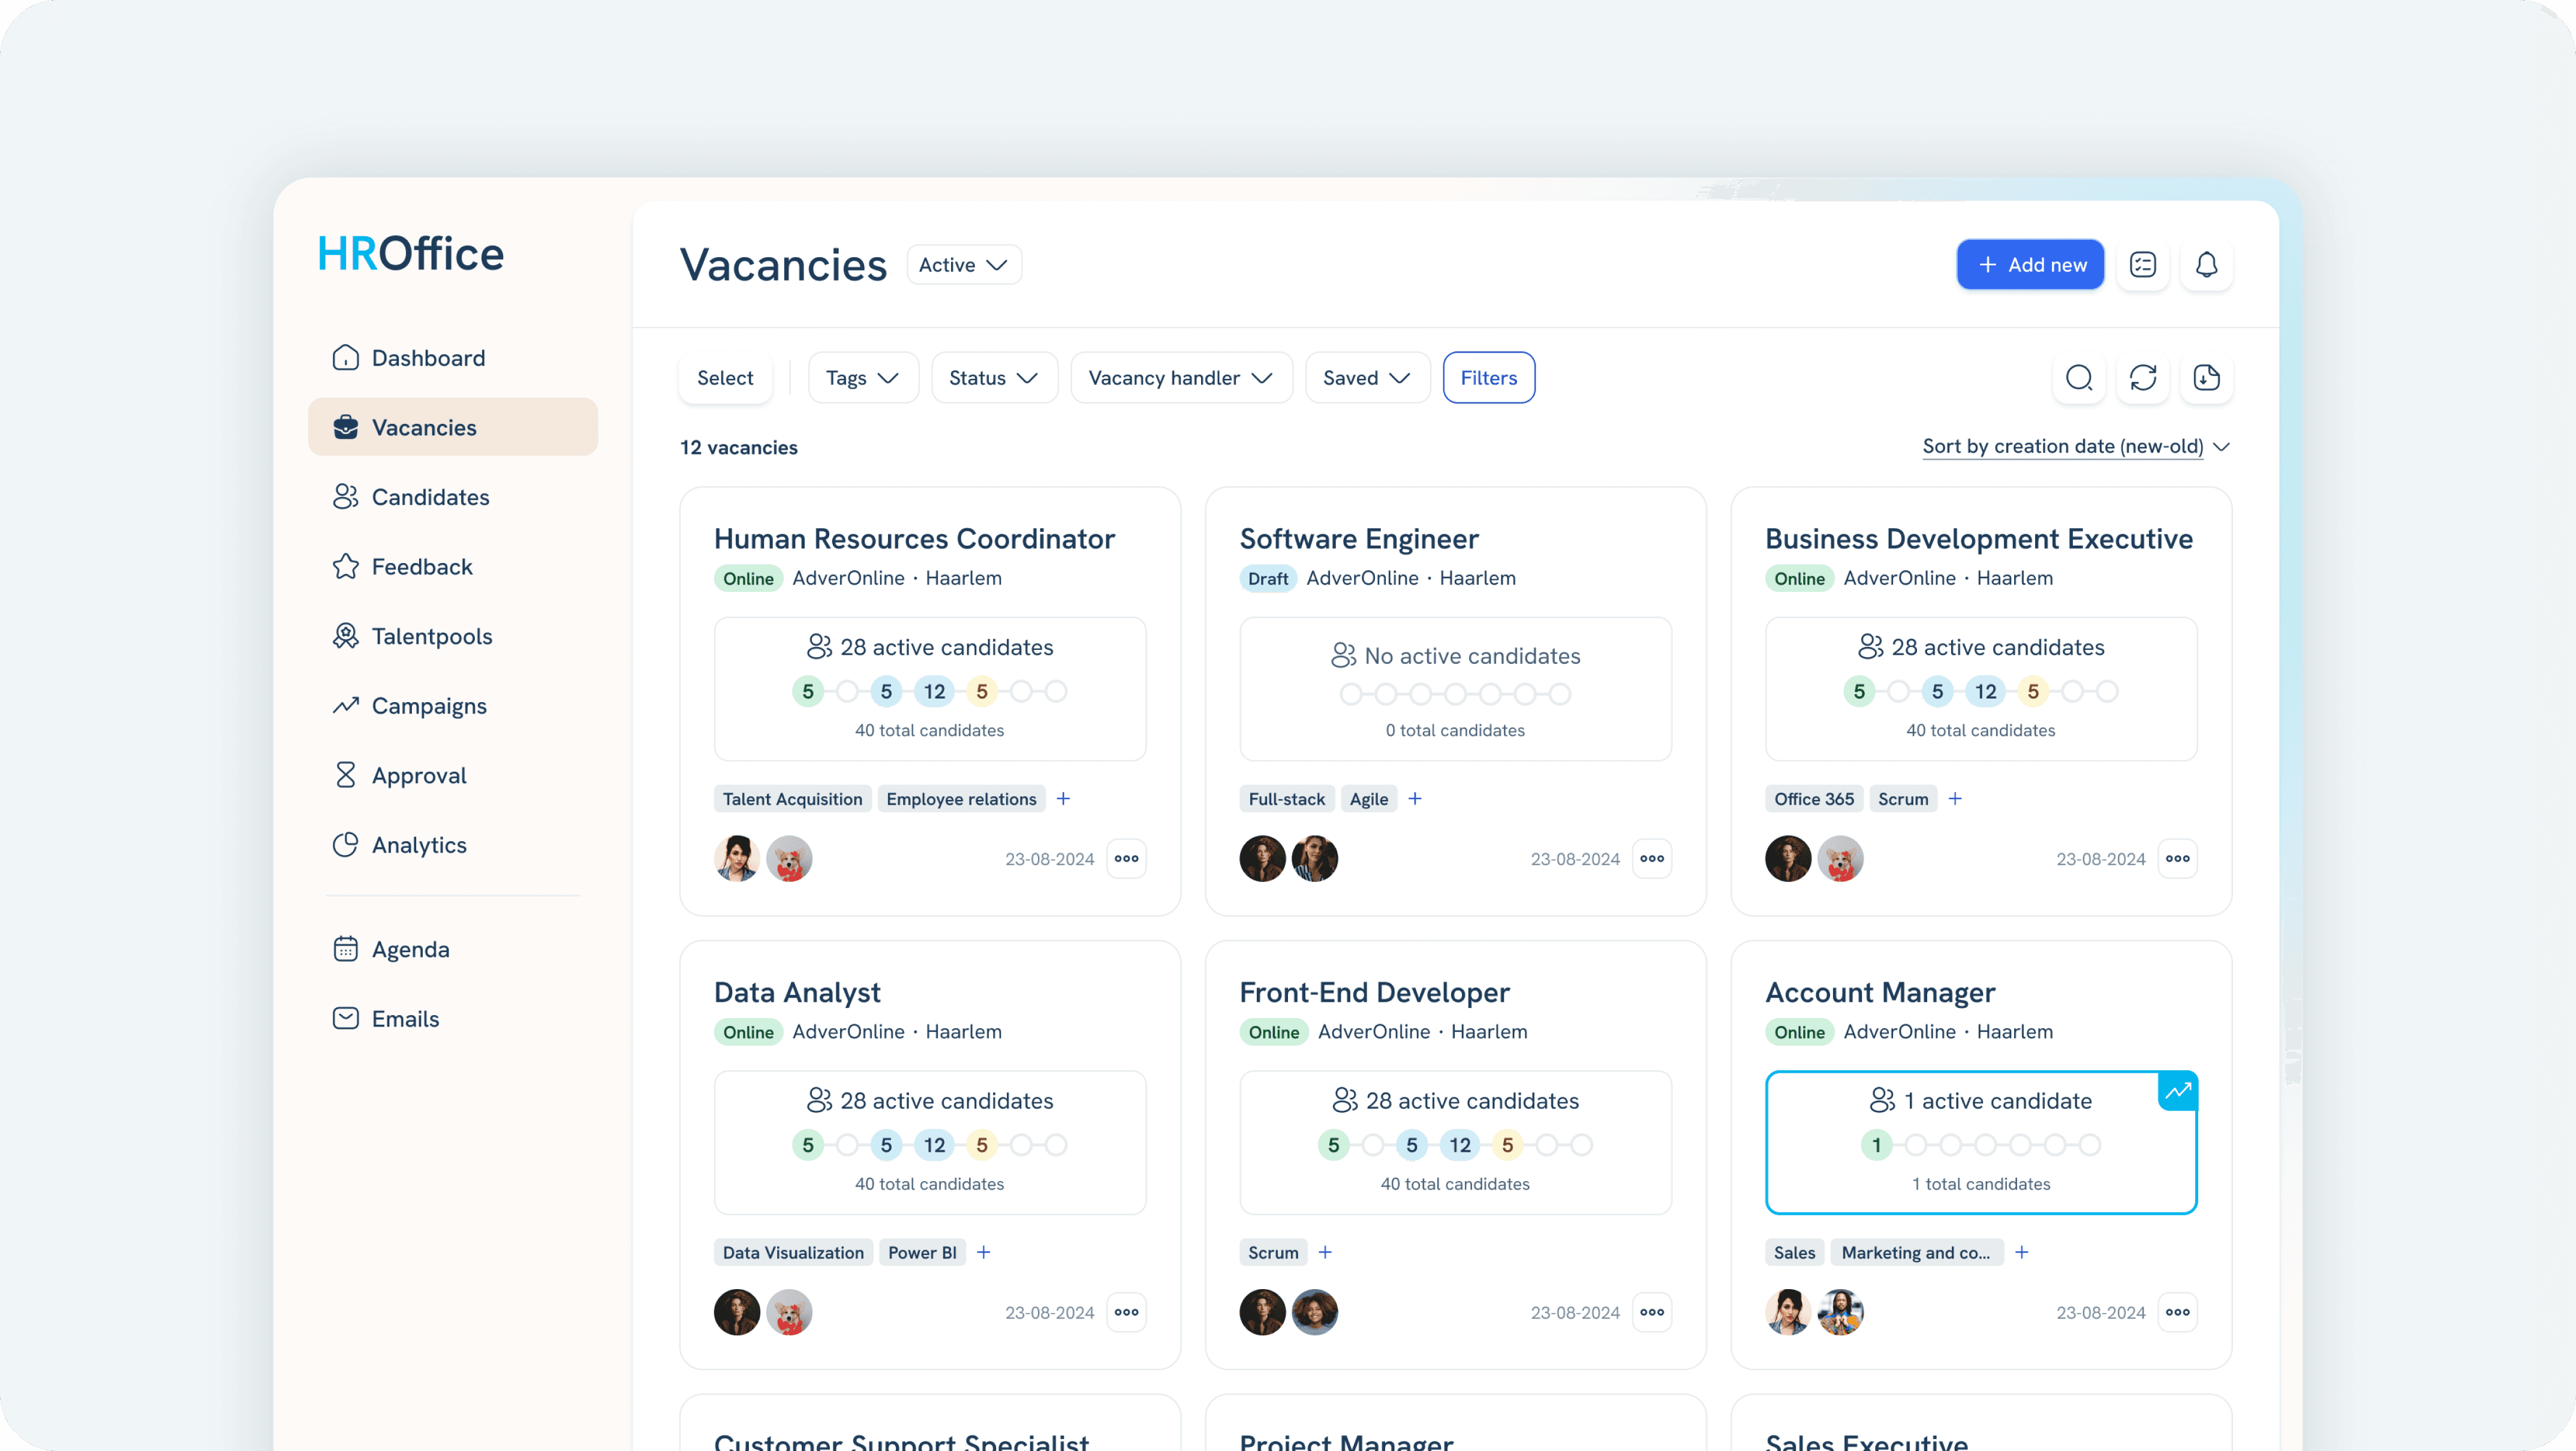Screen dimensions: 2576x1451
Task: Toggle the Filters button
Action: [1488, 378]
